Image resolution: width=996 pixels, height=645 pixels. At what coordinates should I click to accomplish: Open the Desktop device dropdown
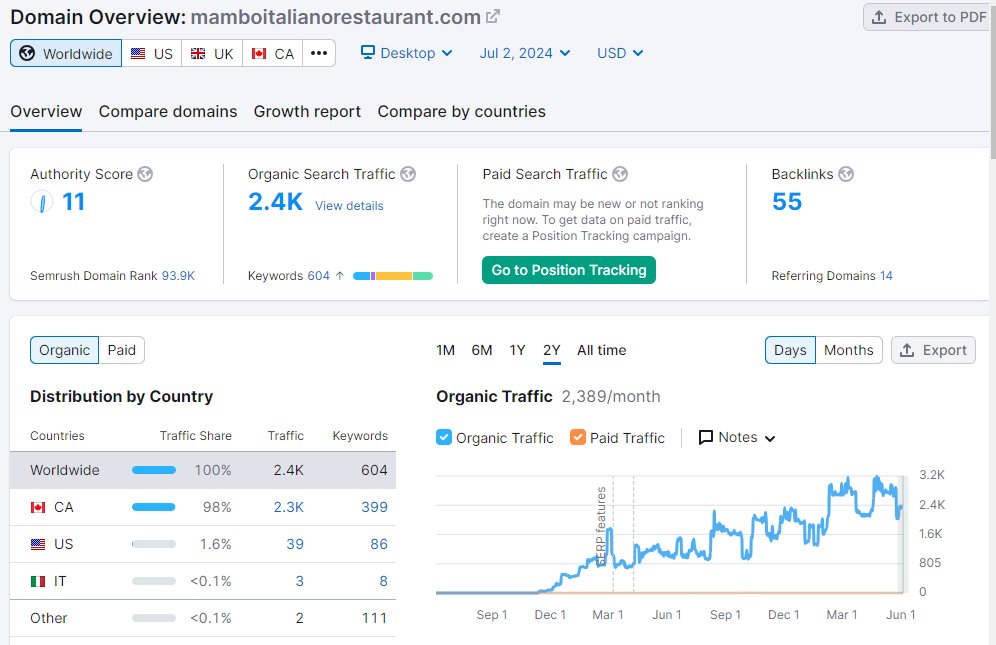pos(407,53)
